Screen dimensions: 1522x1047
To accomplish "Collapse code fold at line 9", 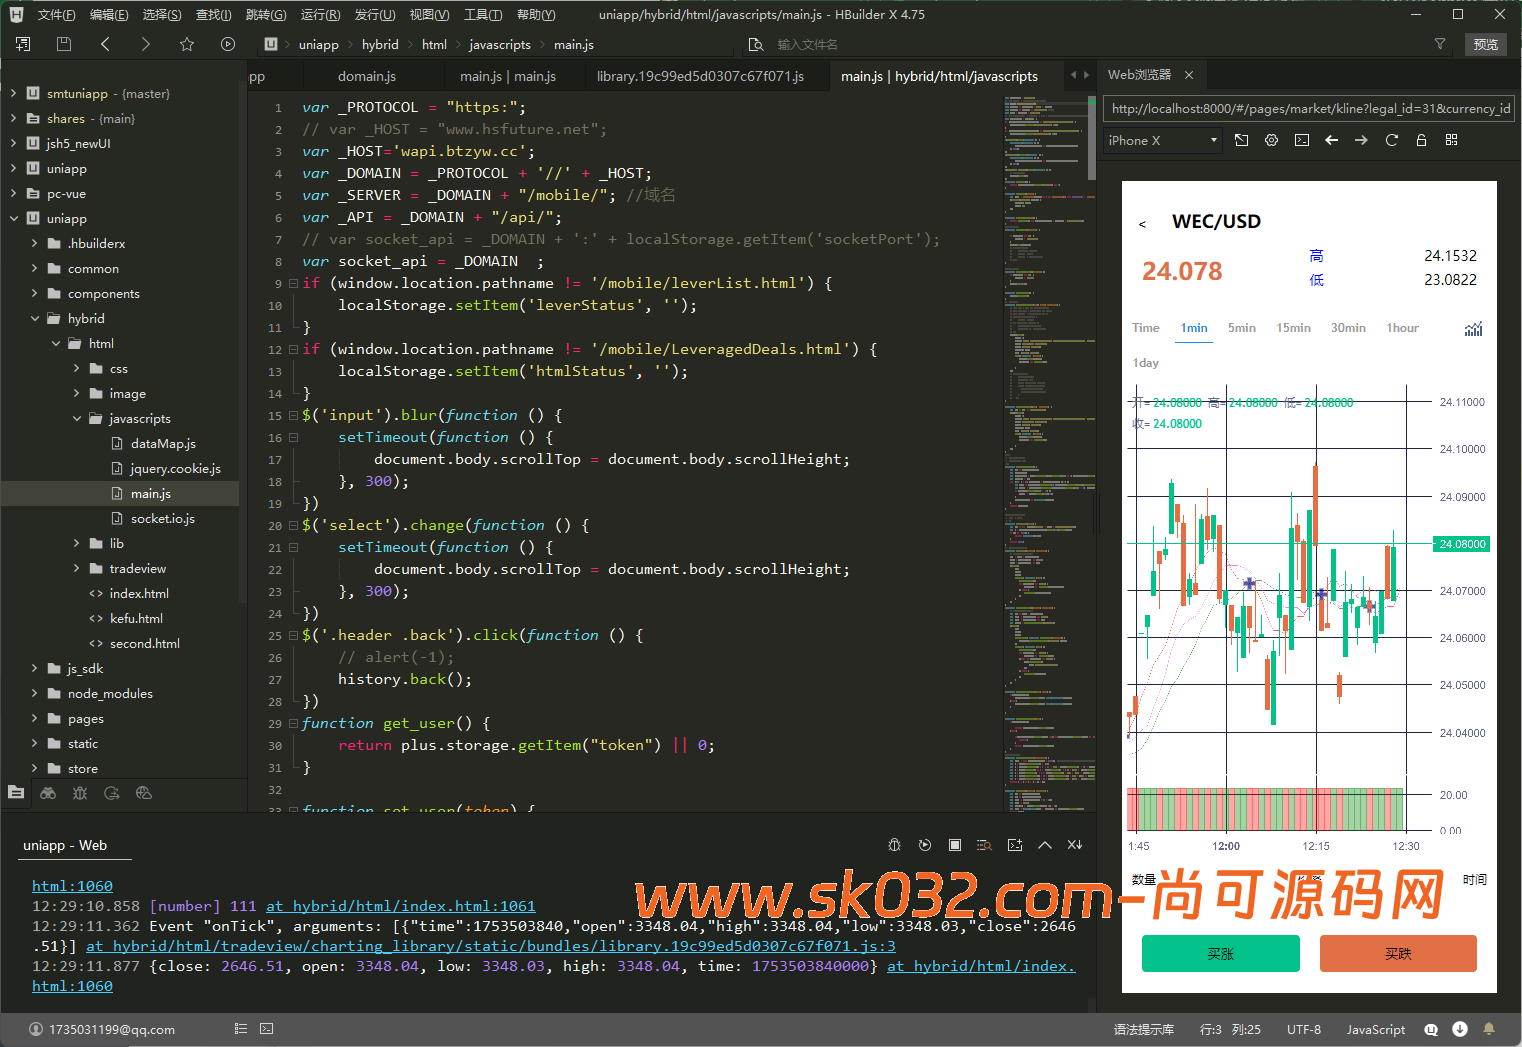I will click(293, 283).
